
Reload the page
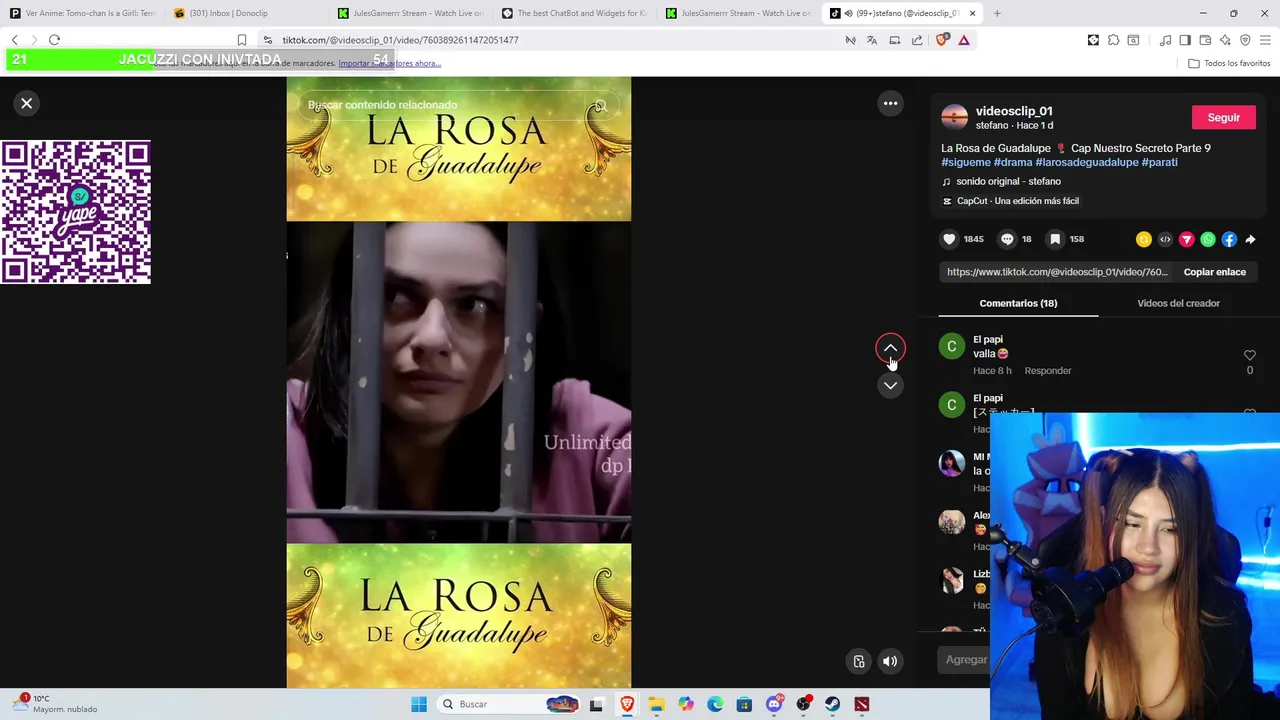pyautogui.click(x=54, y=40)
